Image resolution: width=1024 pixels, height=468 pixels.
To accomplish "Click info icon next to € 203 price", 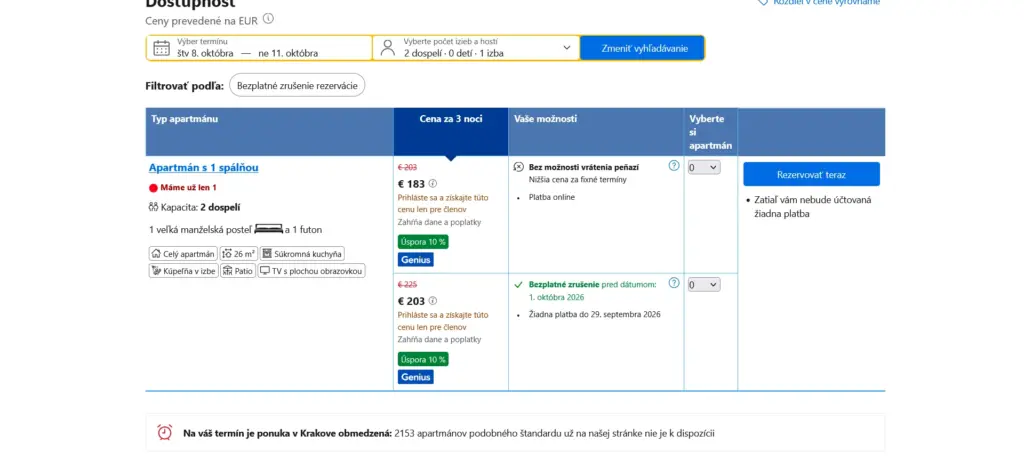I will (x=432, y=301).
